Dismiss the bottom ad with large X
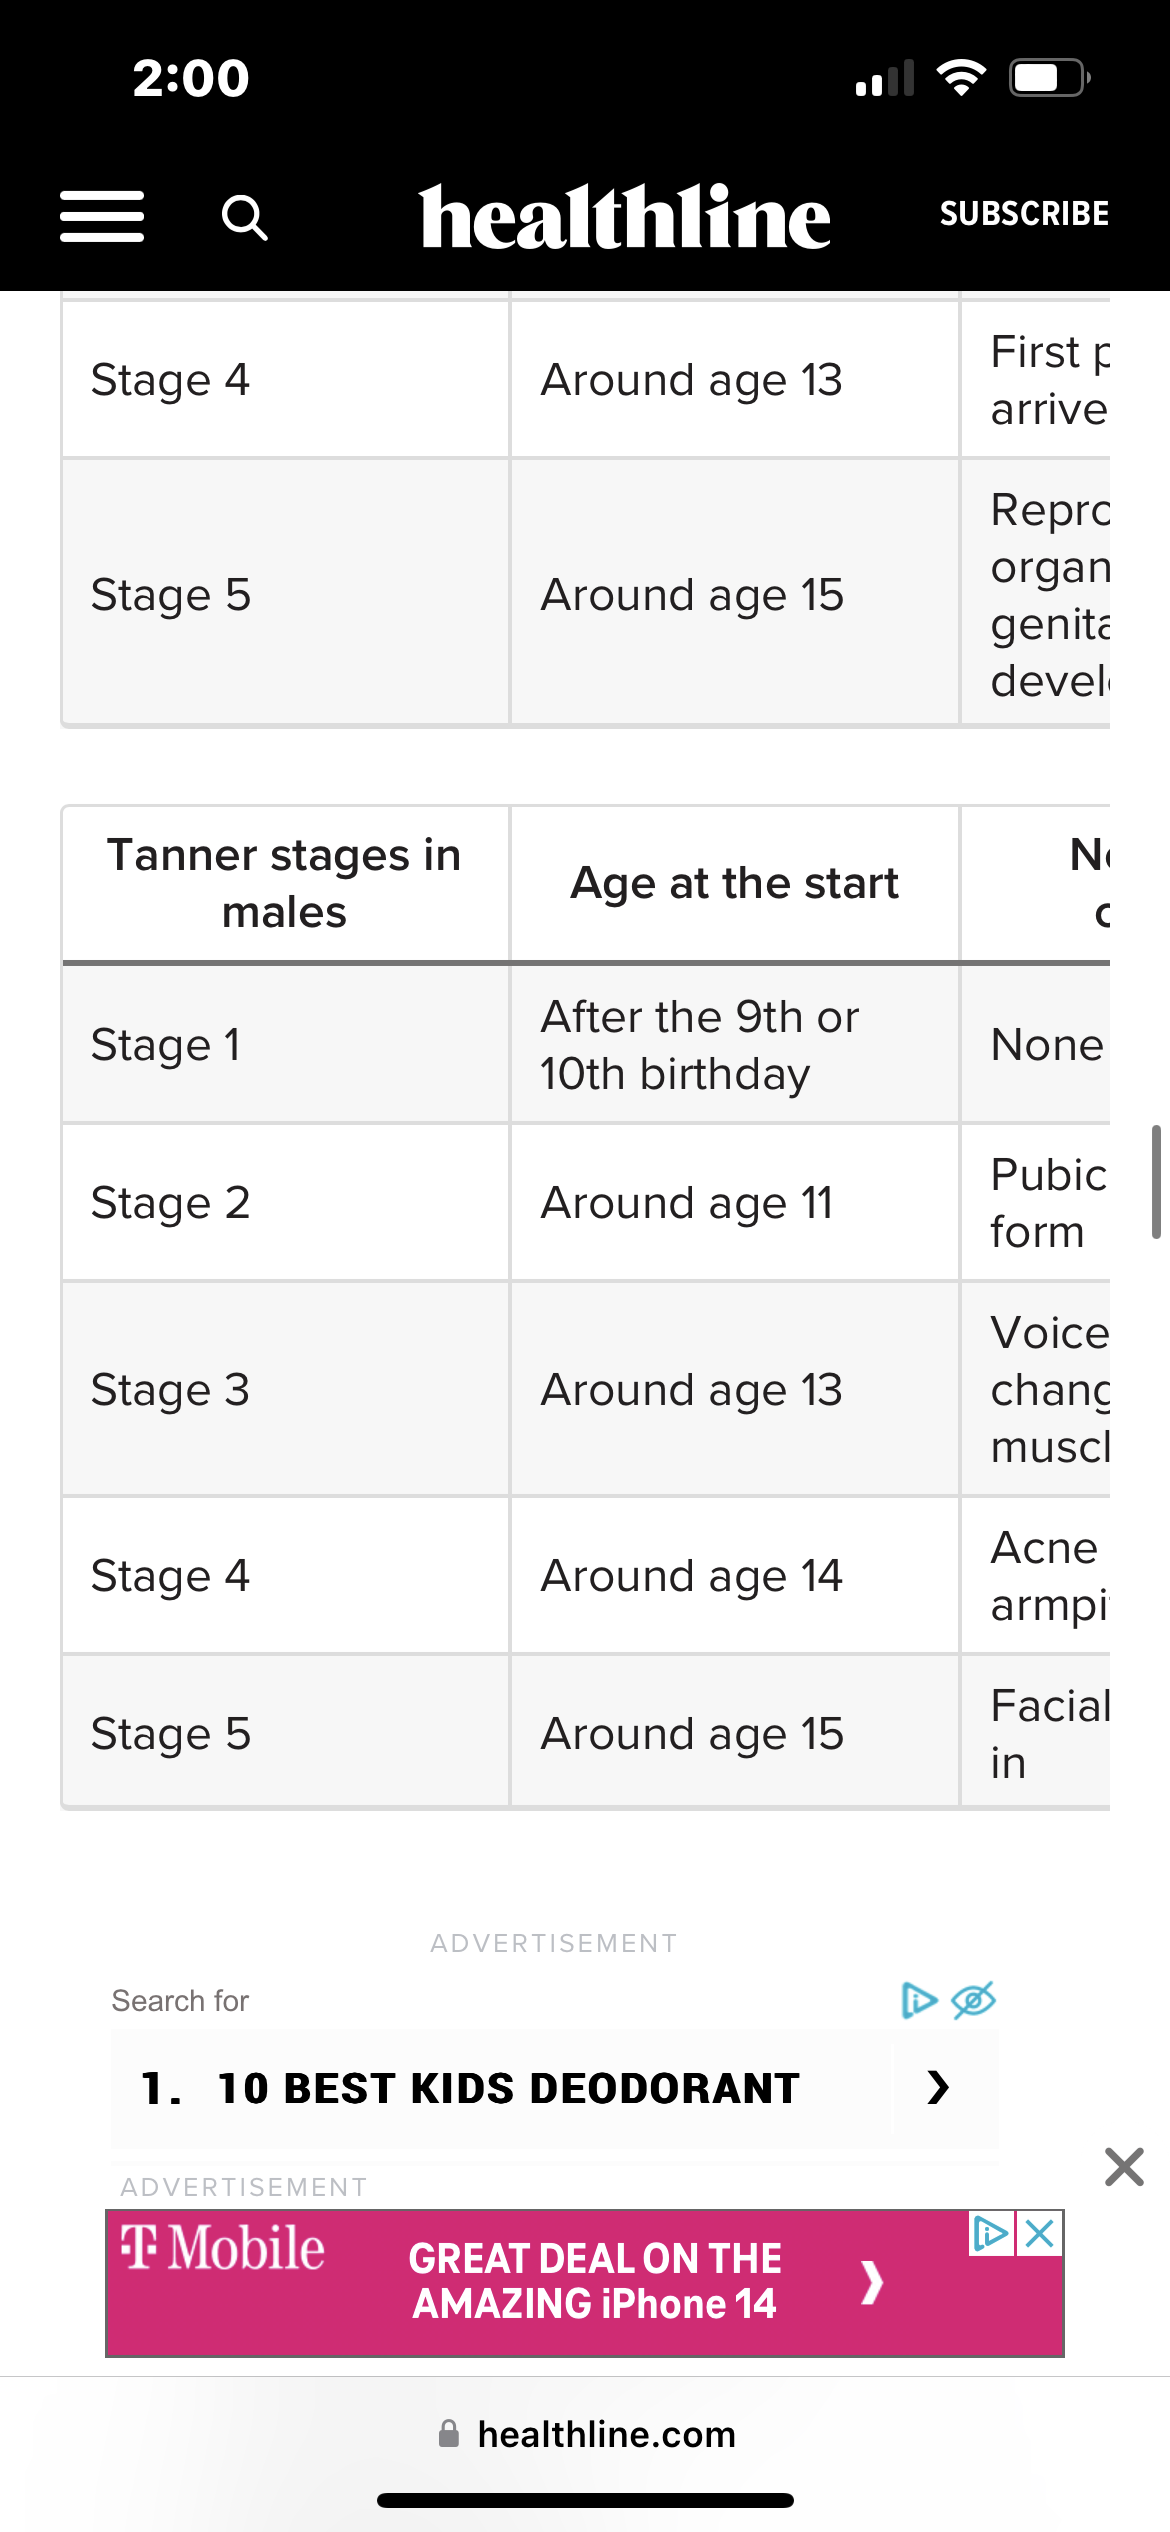Viewport: 1170px width, 2532px height. (x=1124, y=2167)
